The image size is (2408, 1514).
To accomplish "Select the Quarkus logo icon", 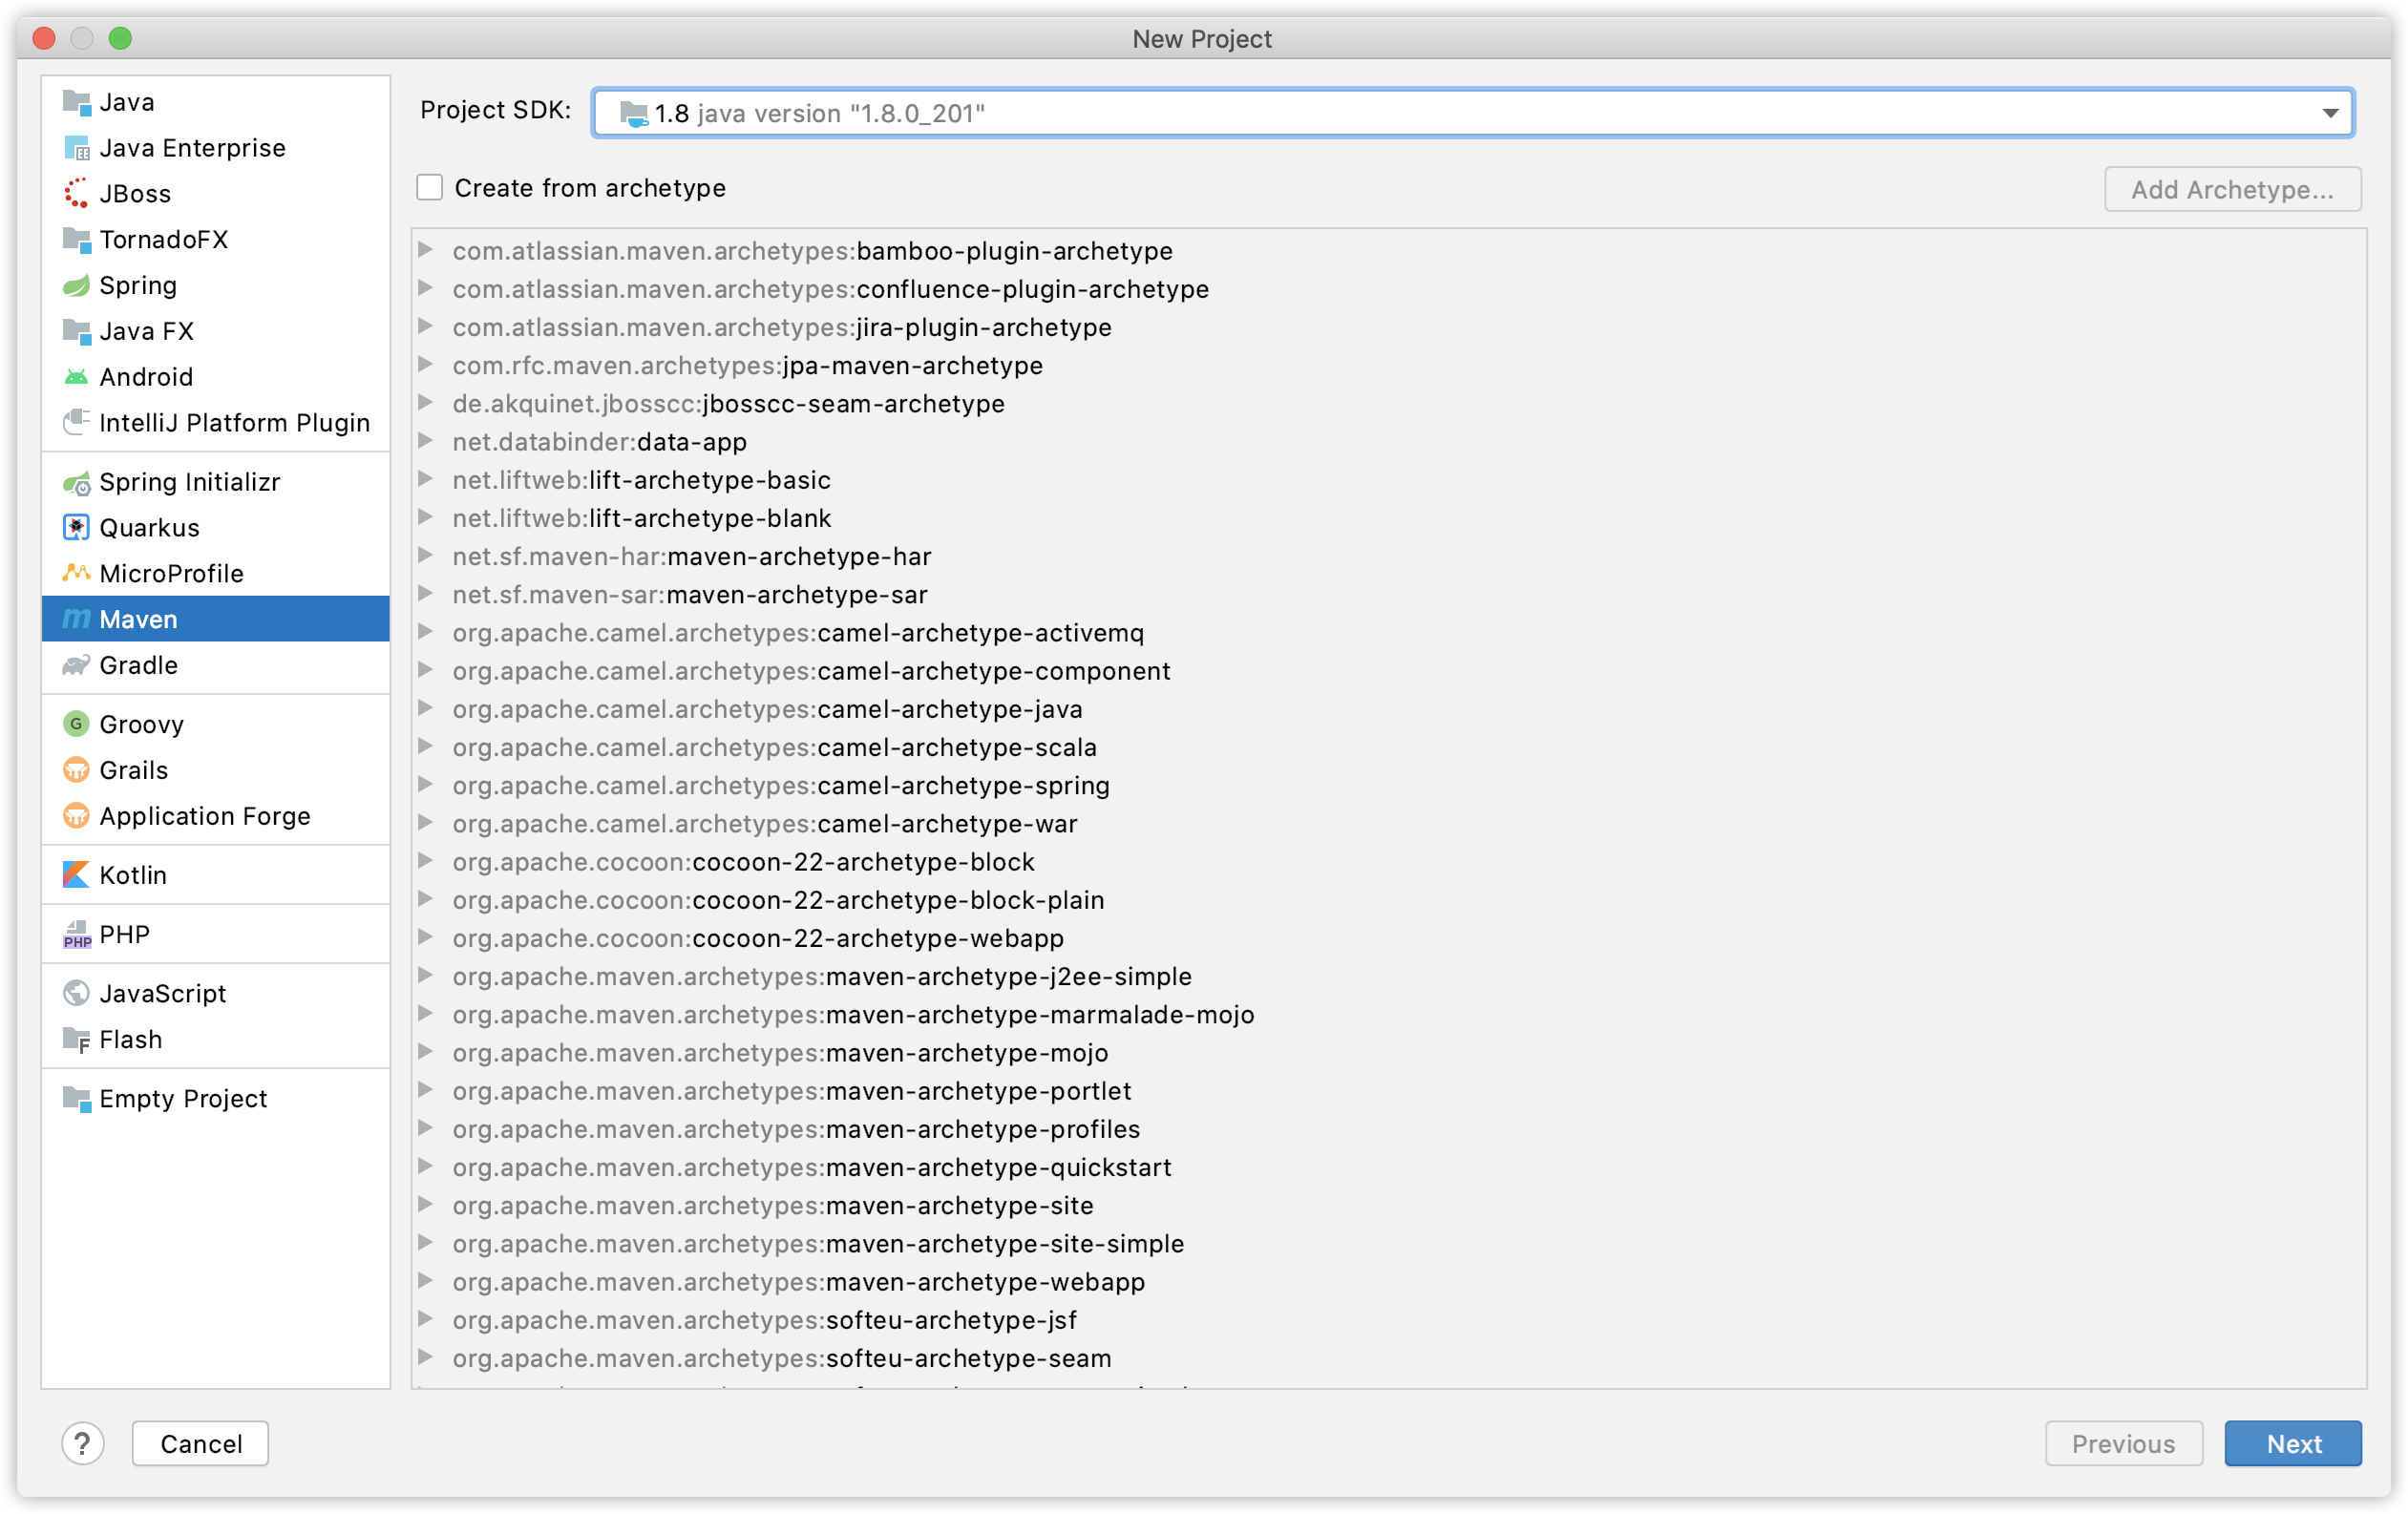I will (77, 528).
